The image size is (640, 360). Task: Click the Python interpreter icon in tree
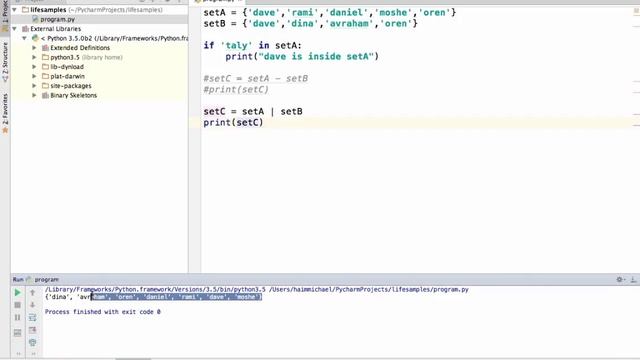(35, 38)
